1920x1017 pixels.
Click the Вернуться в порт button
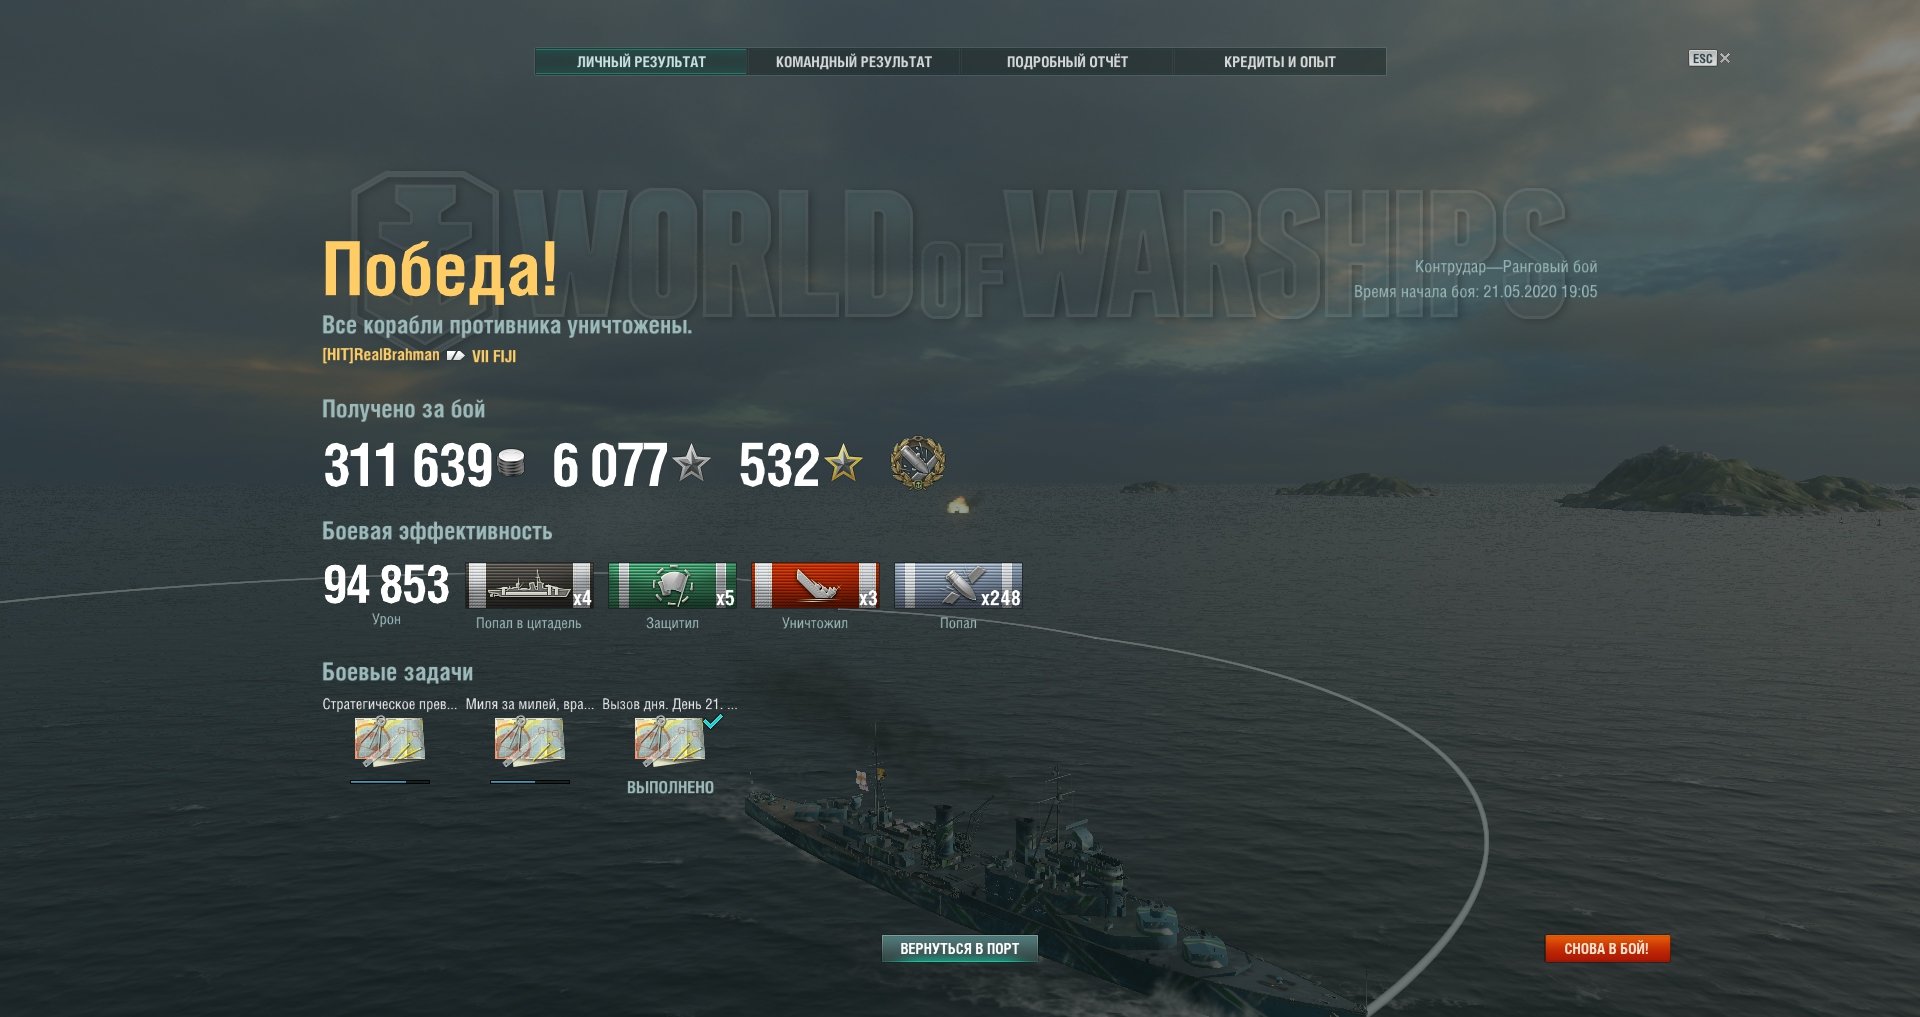pos(960,948)
